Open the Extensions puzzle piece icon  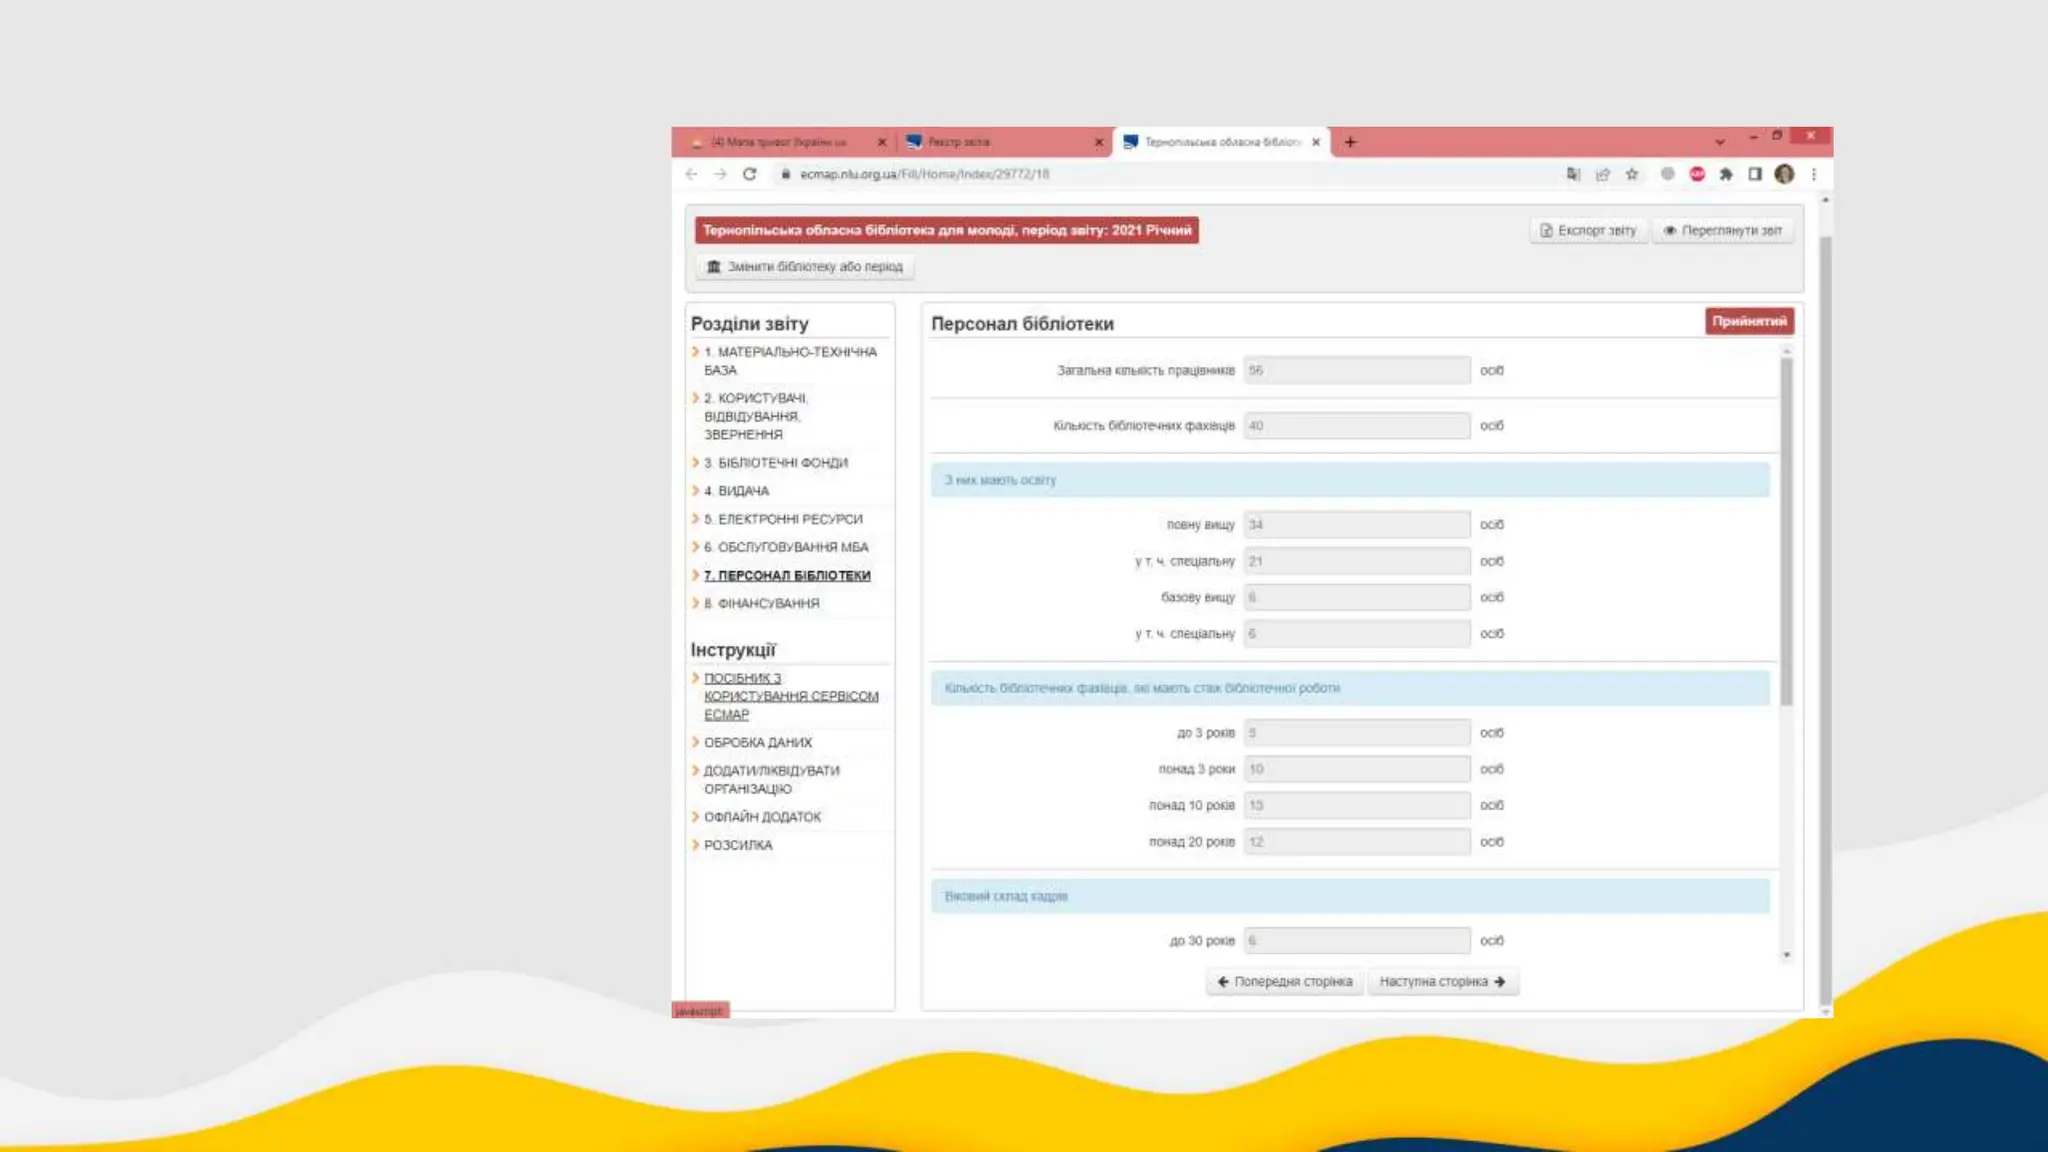pyautogui.click(x=1726, y=174)
